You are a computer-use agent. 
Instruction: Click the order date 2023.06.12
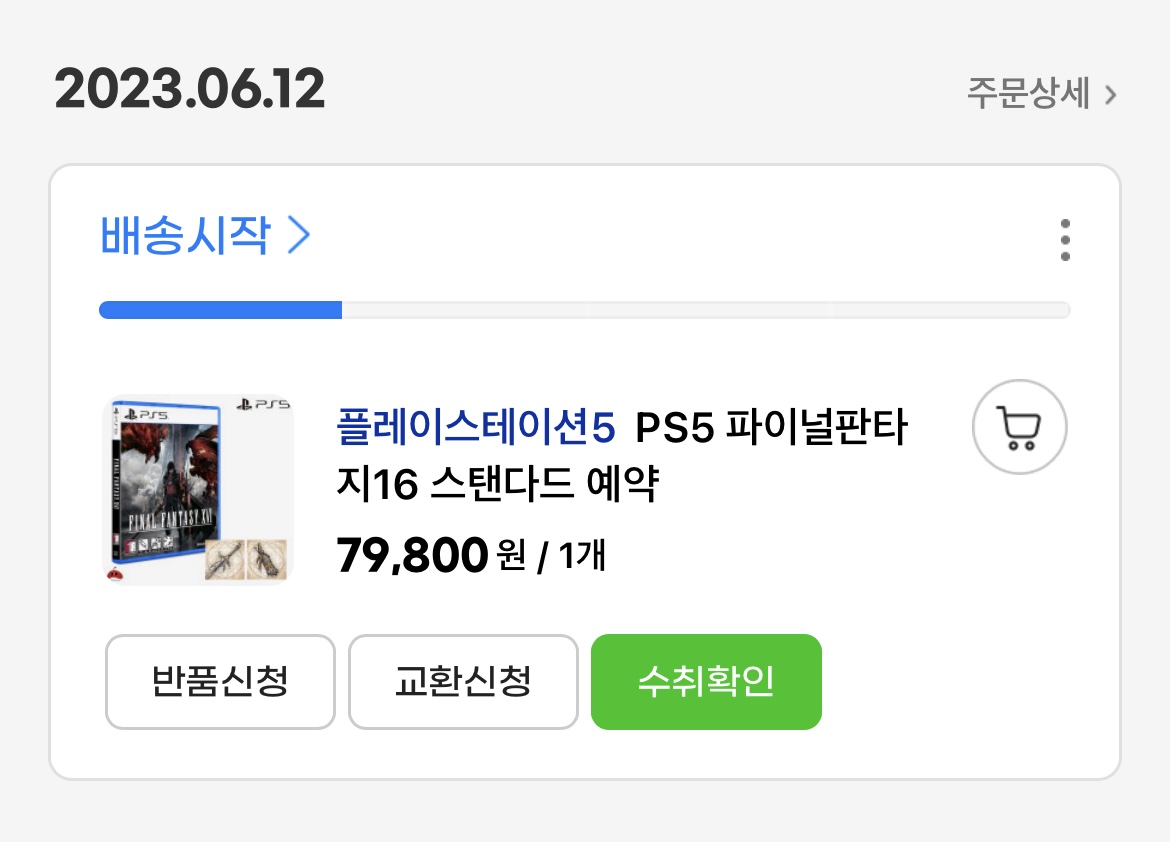tap(190, 90)
